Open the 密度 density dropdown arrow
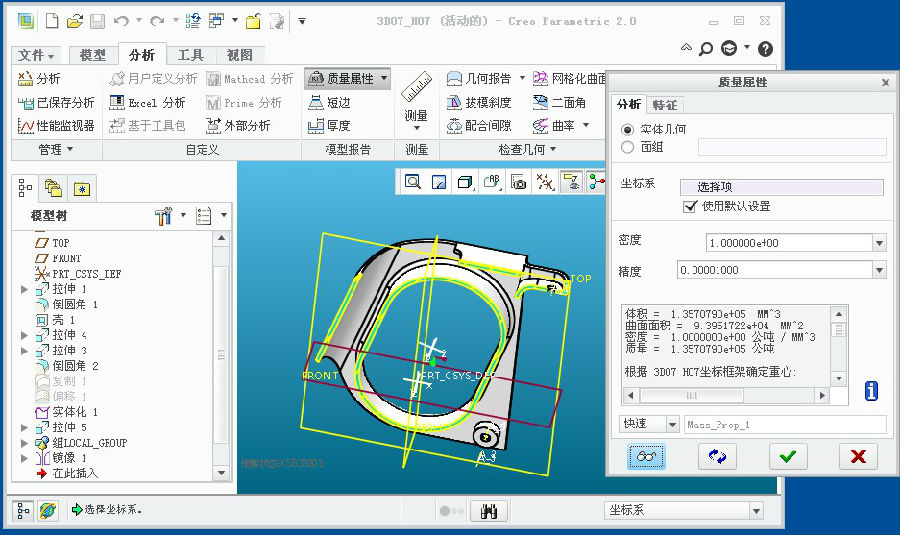900x535 pixels. click(879, 243)
